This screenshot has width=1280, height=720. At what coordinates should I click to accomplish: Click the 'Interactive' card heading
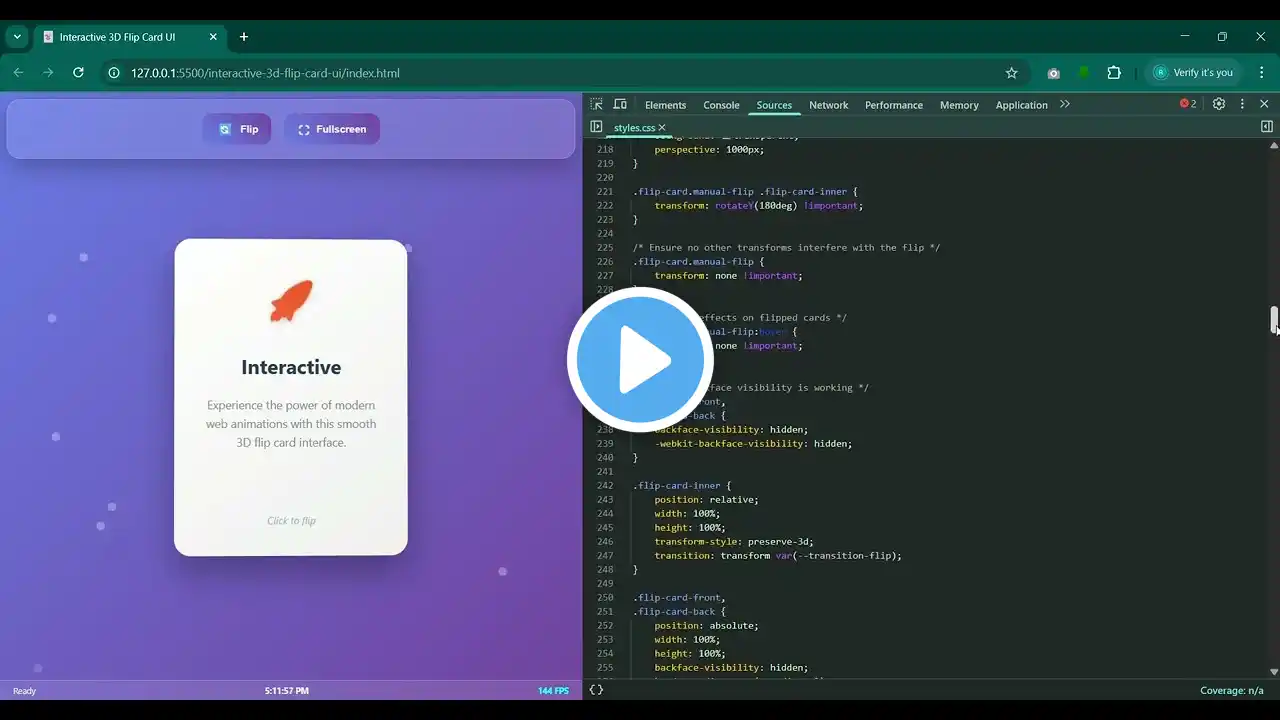coord(291,367)
